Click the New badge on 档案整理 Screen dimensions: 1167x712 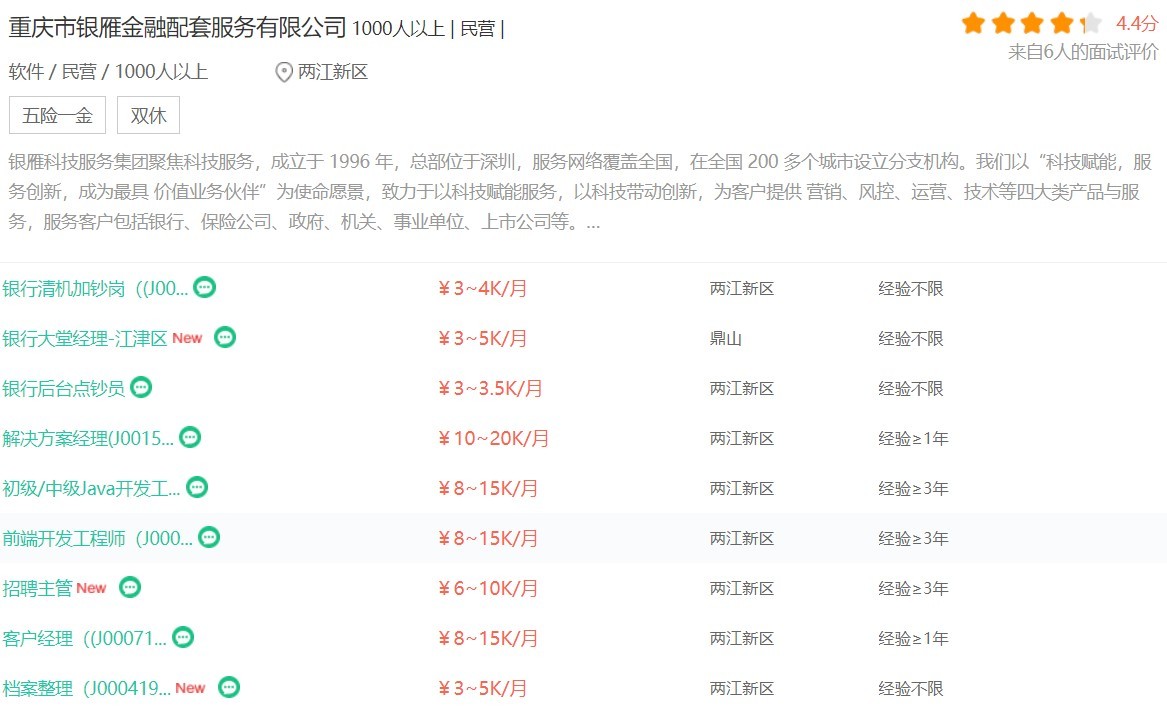pyautogui.click(x=190, y=688)
